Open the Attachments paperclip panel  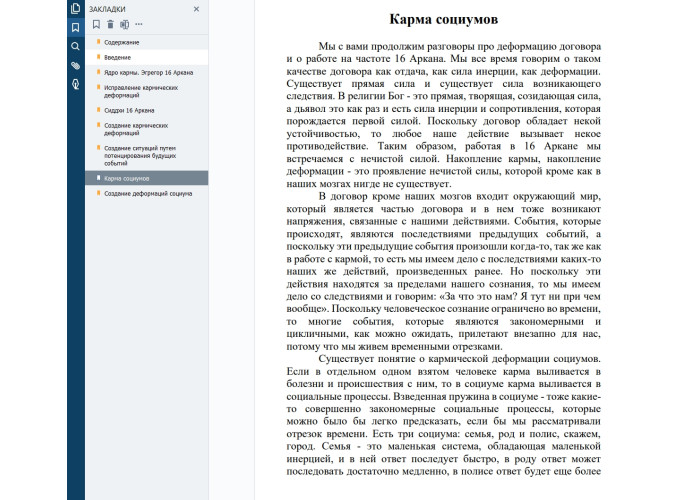75,65
